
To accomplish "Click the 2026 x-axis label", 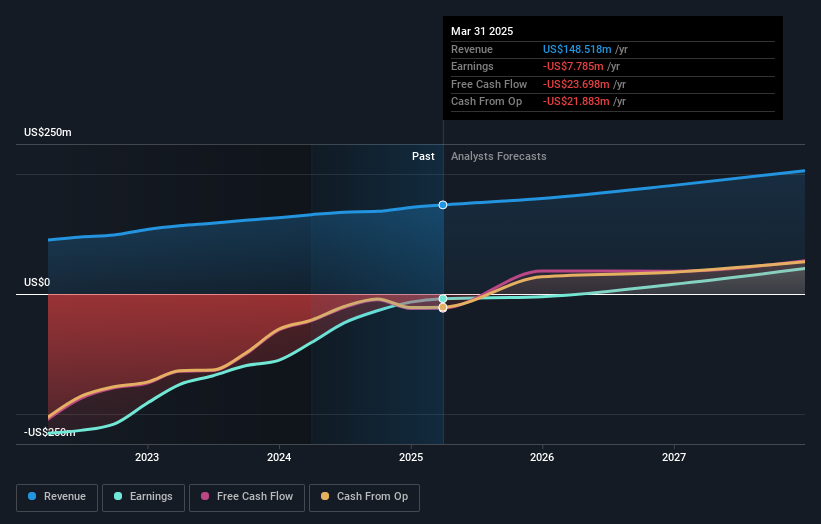I will (x=542, y=457).
